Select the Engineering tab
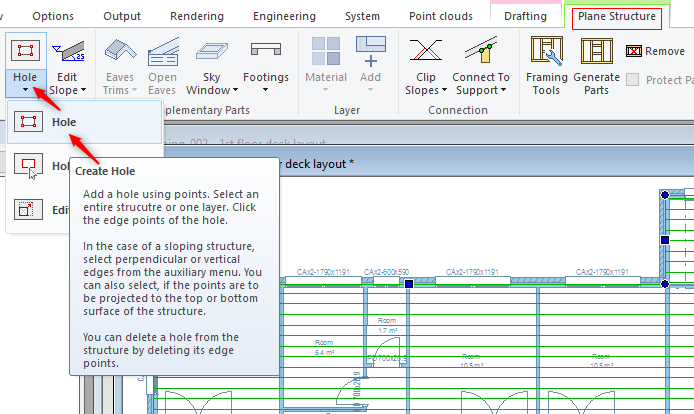This screenshot has width=694, height=414. pyautogui.click(x=284, y=17)
